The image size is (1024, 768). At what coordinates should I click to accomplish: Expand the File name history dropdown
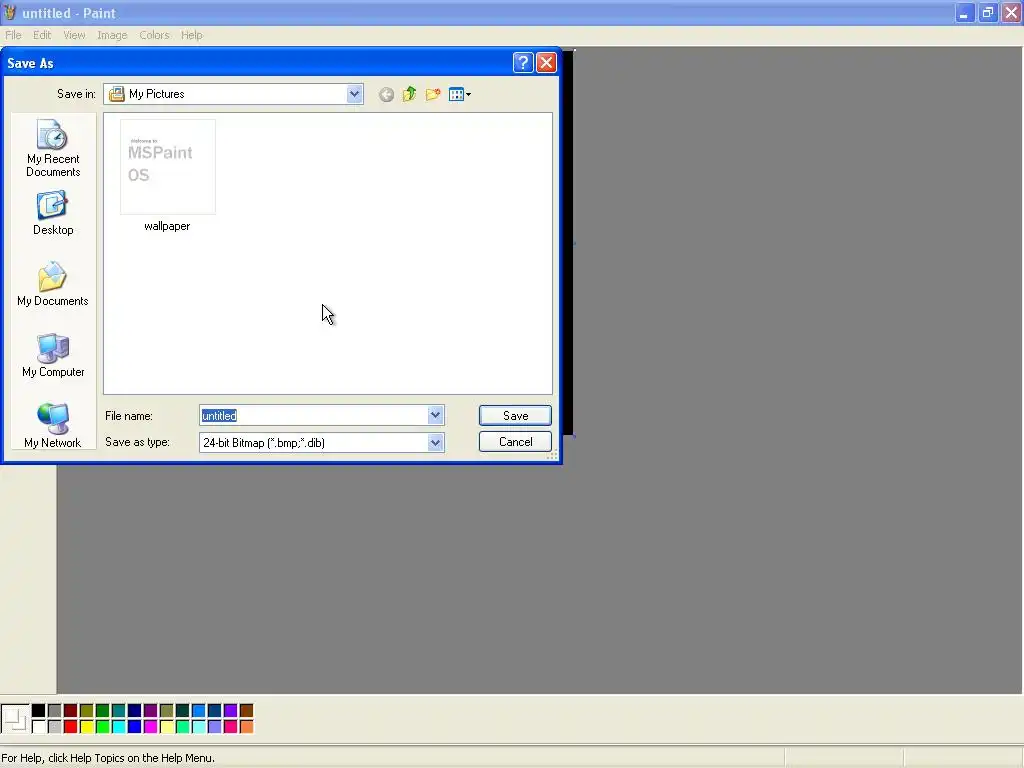[x=436, y=415]
